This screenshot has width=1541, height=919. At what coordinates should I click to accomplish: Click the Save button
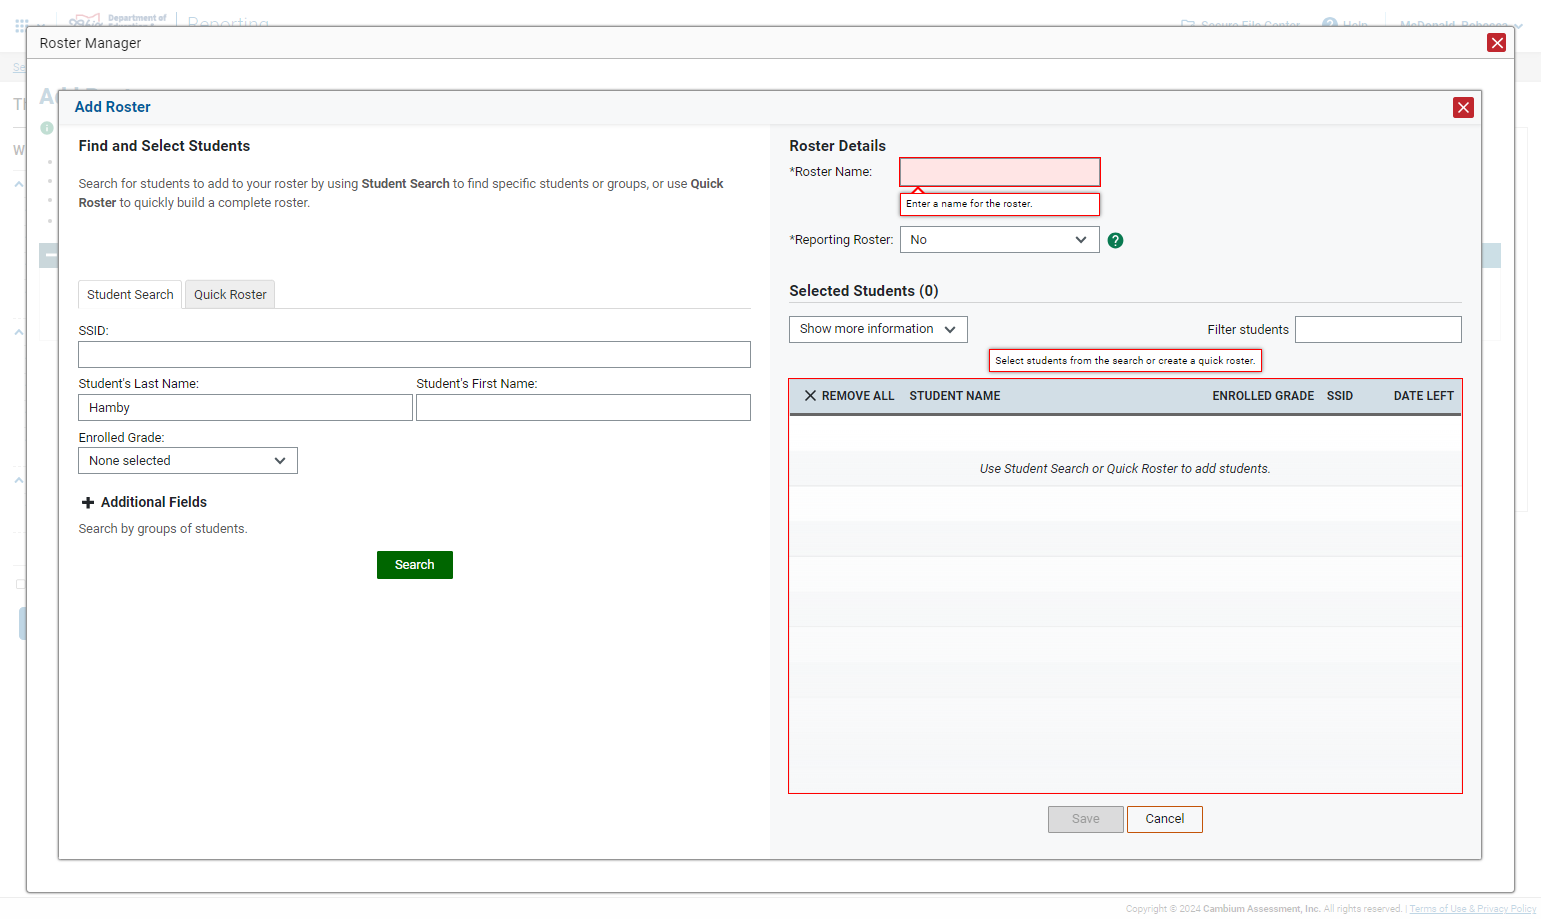tap(1086, 819)
